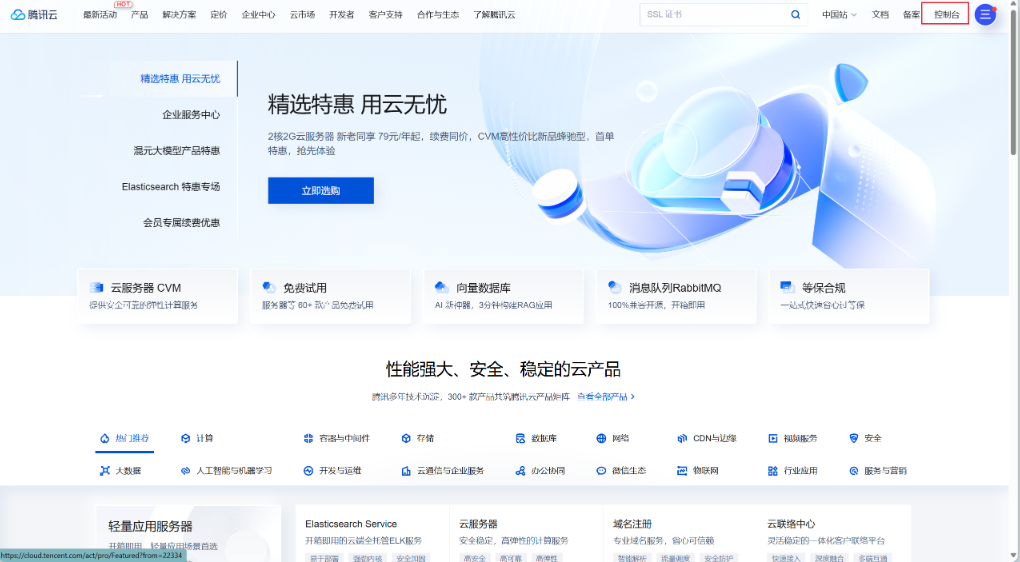
Task: Open the 了解腾讯云 menu
Action: 494,14
